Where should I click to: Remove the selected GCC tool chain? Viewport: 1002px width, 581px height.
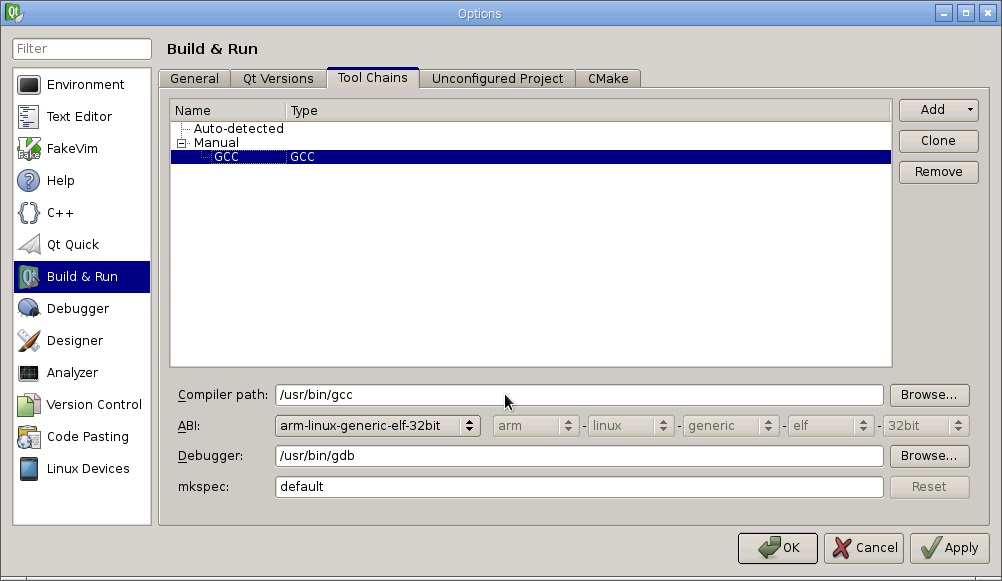pos(938,172)
